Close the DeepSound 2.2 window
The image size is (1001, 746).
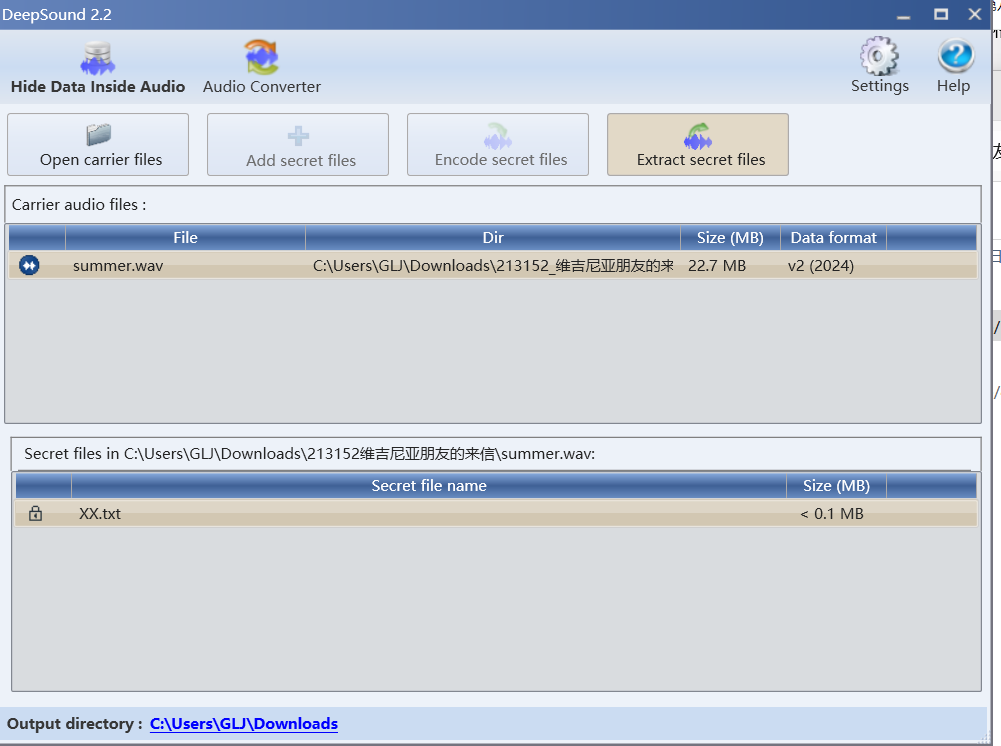click(975, 14)
